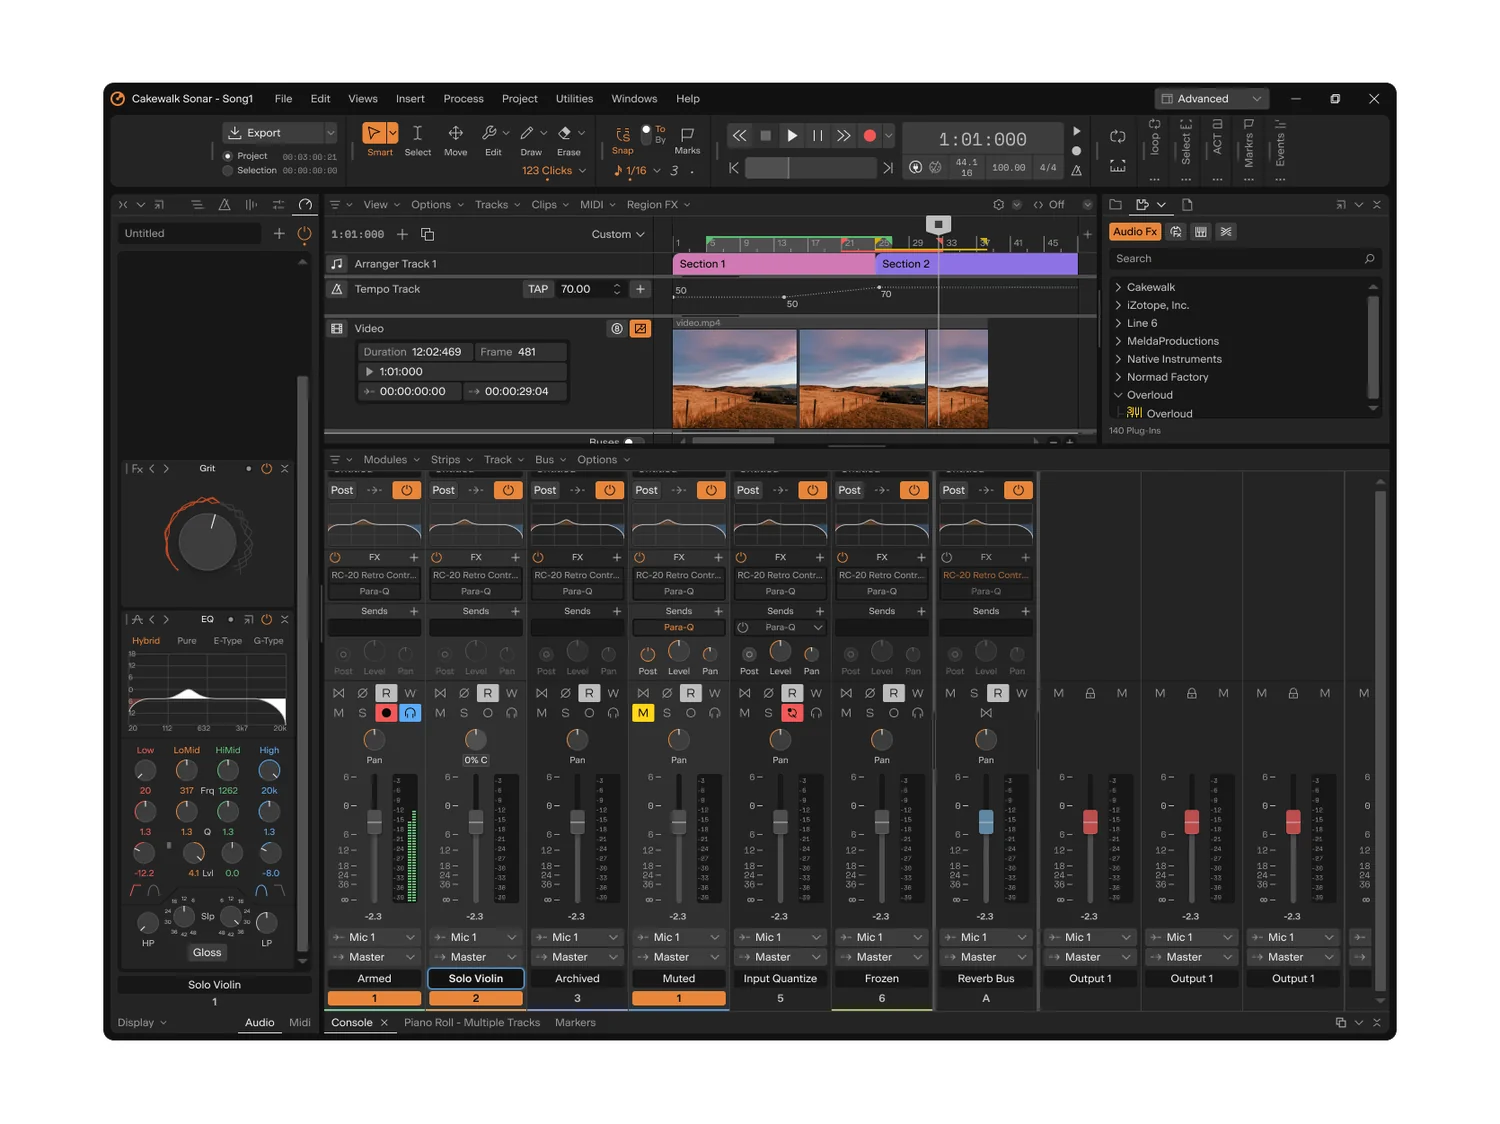The image size is (1500, 1124).
Task: Open the 1/16 snap resolution dropdown
Action: click(638, 171)
